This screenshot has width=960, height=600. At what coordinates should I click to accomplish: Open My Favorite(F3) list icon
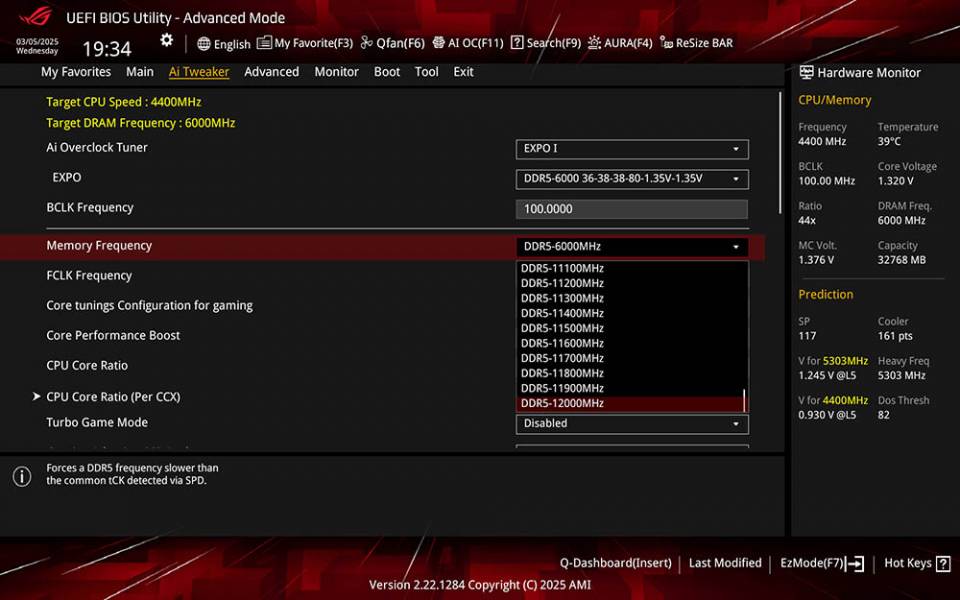pos(264,43)
